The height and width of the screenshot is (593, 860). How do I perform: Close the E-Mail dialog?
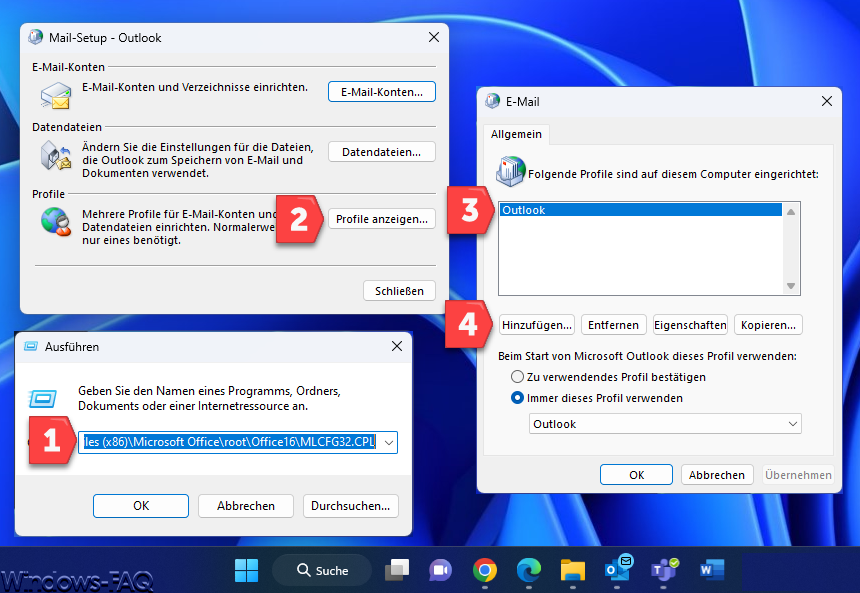pyautogui.click(x=827, y=101)
